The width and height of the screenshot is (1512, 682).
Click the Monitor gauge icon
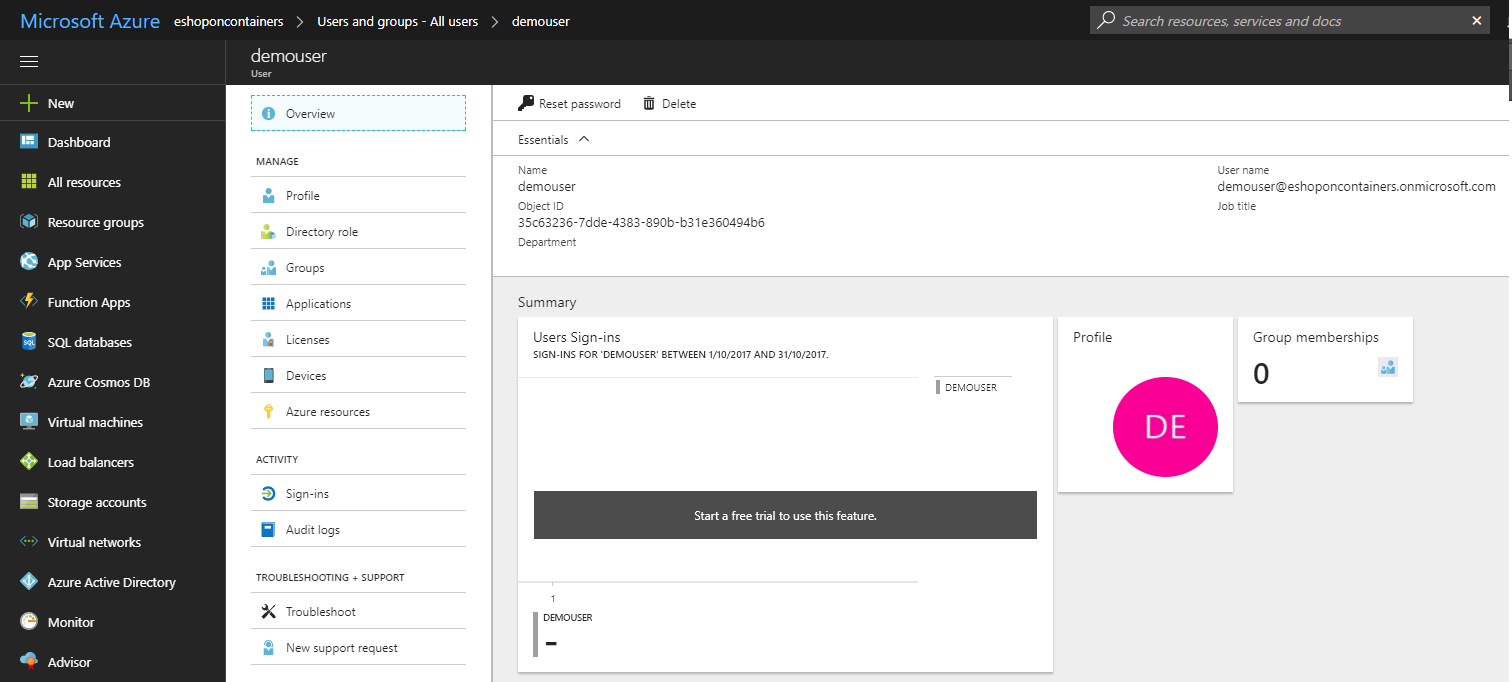pos(29,622)
